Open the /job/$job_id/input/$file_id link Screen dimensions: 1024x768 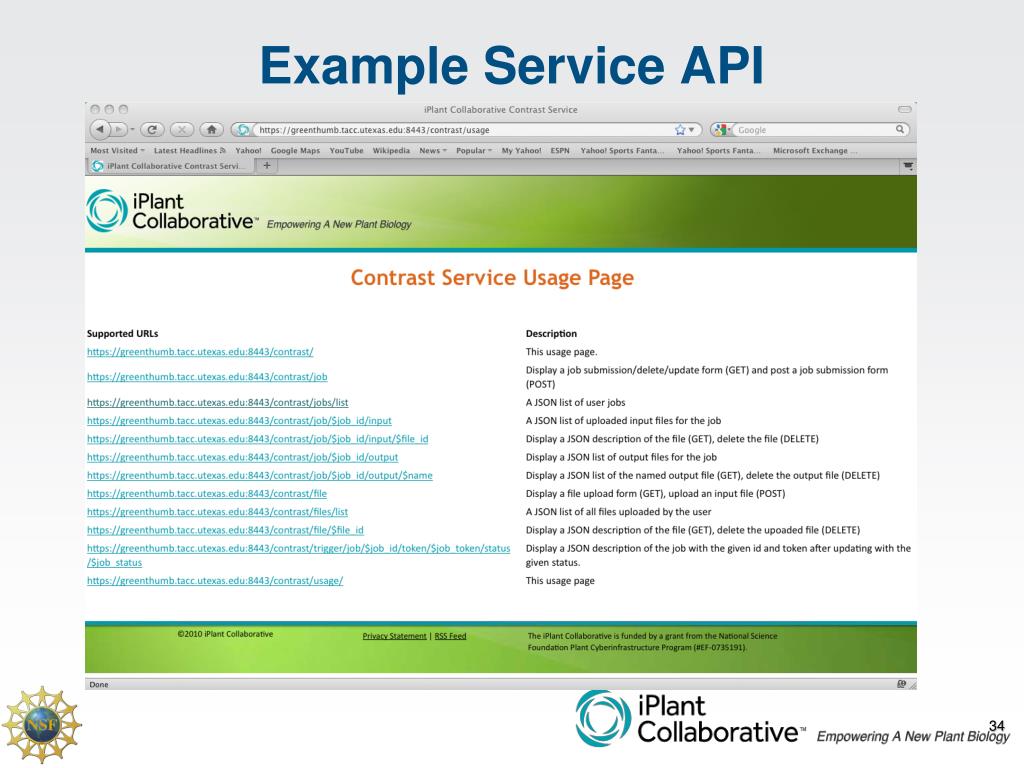(x=257, y=439)
